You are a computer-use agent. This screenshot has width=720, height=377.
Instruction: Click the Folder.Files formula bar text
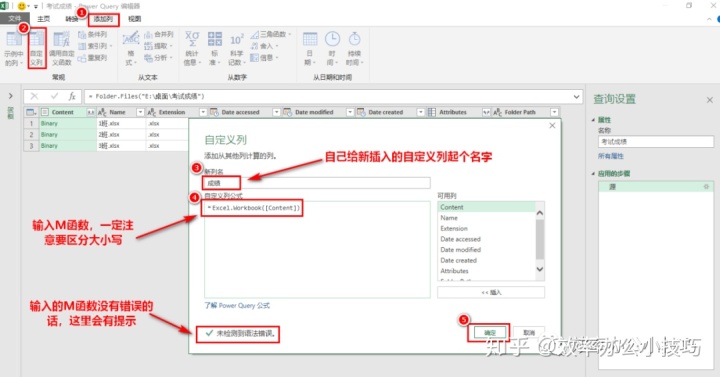[147, 96]
